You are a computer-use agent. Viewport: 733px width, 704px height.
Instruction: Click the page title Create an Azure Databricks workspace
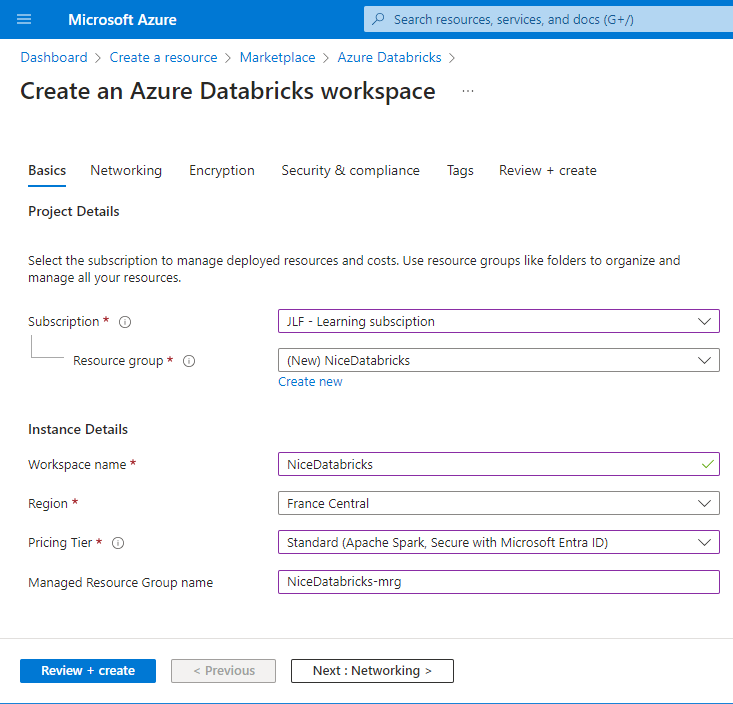[228, 91]
